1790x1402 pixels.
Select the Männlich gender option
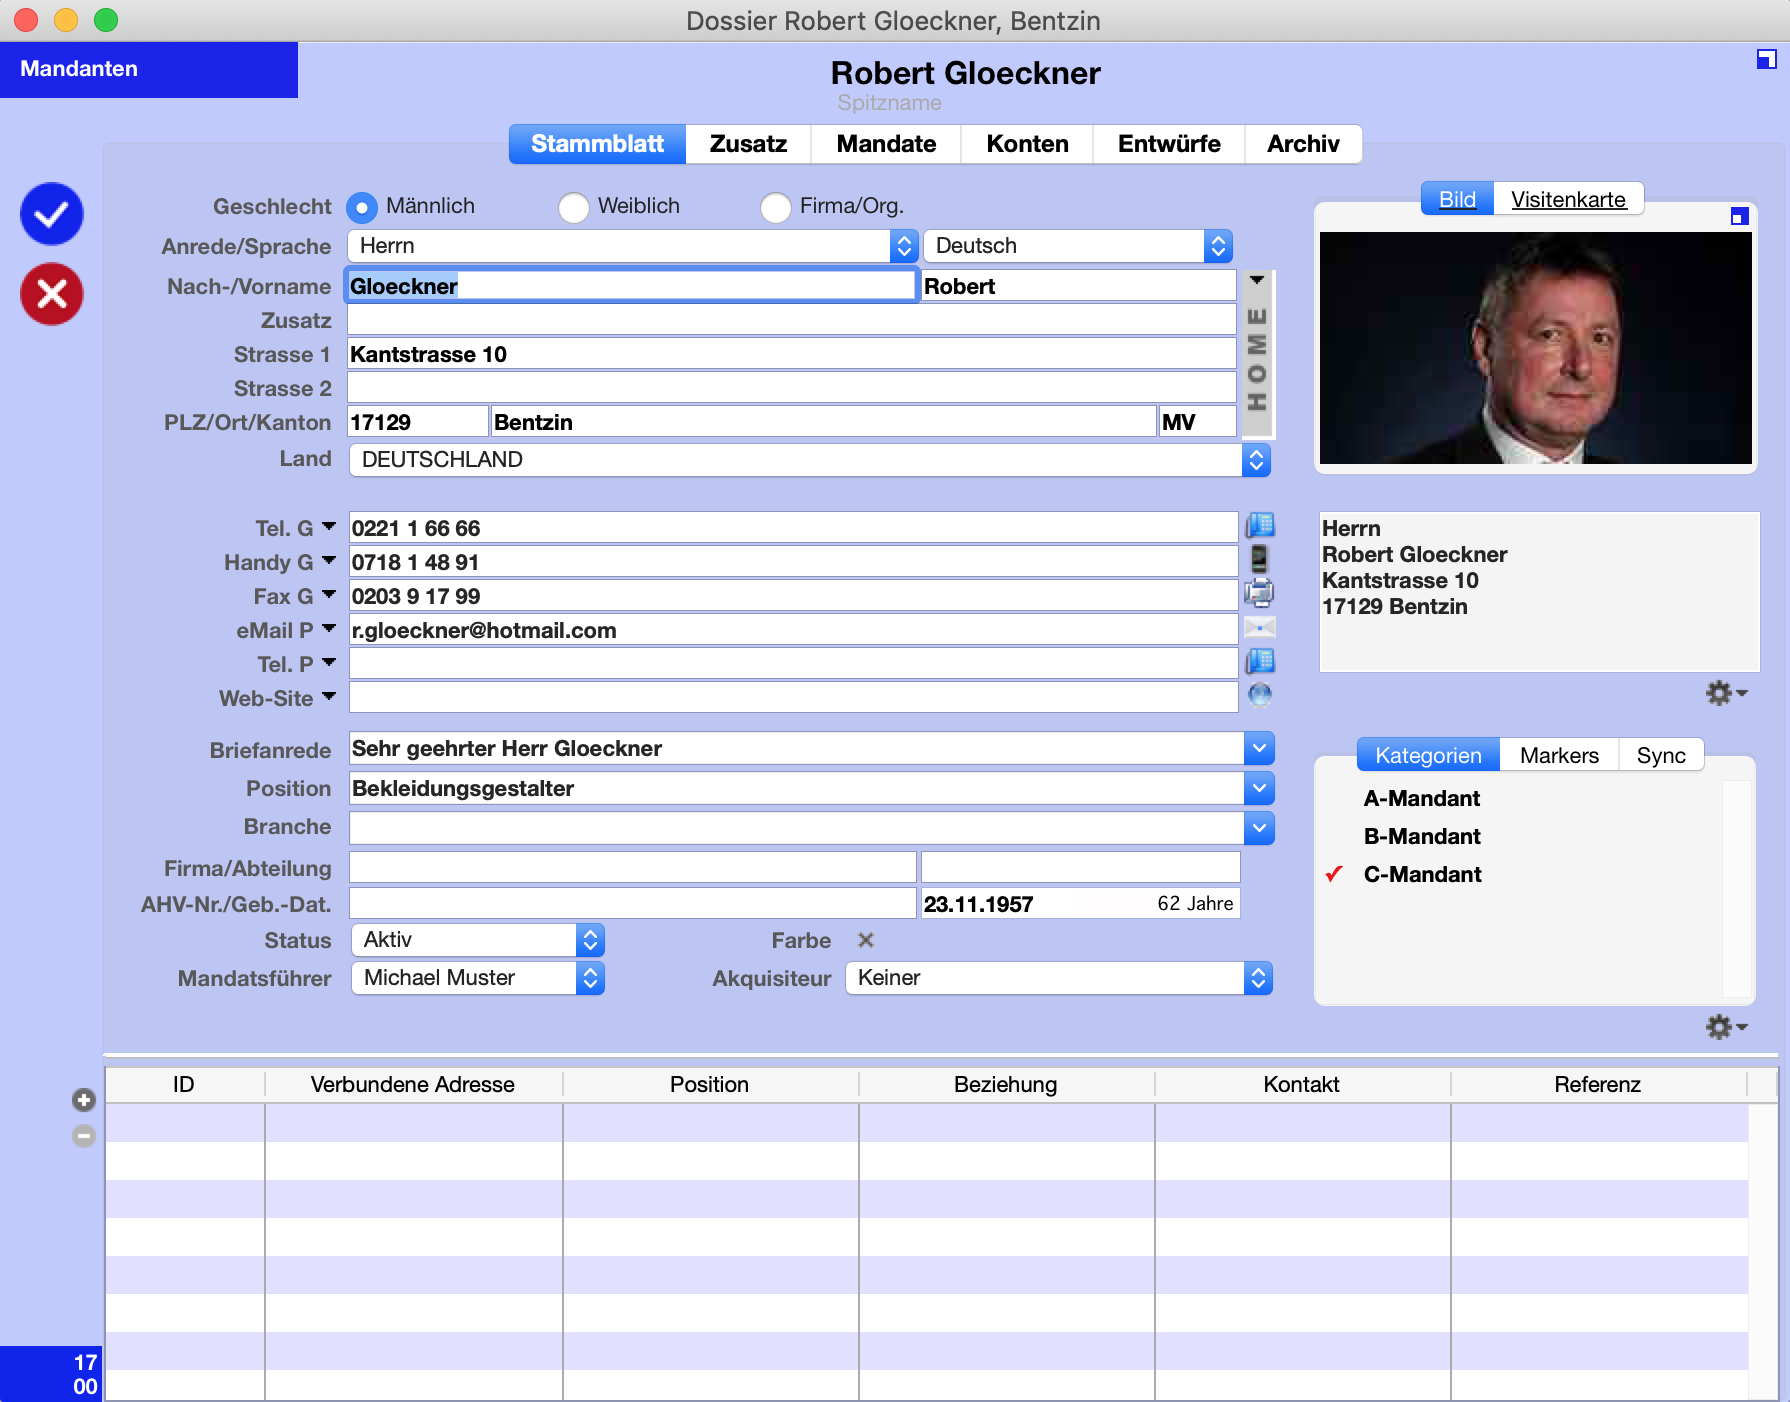pyautogui.click(x=362, y=208)
